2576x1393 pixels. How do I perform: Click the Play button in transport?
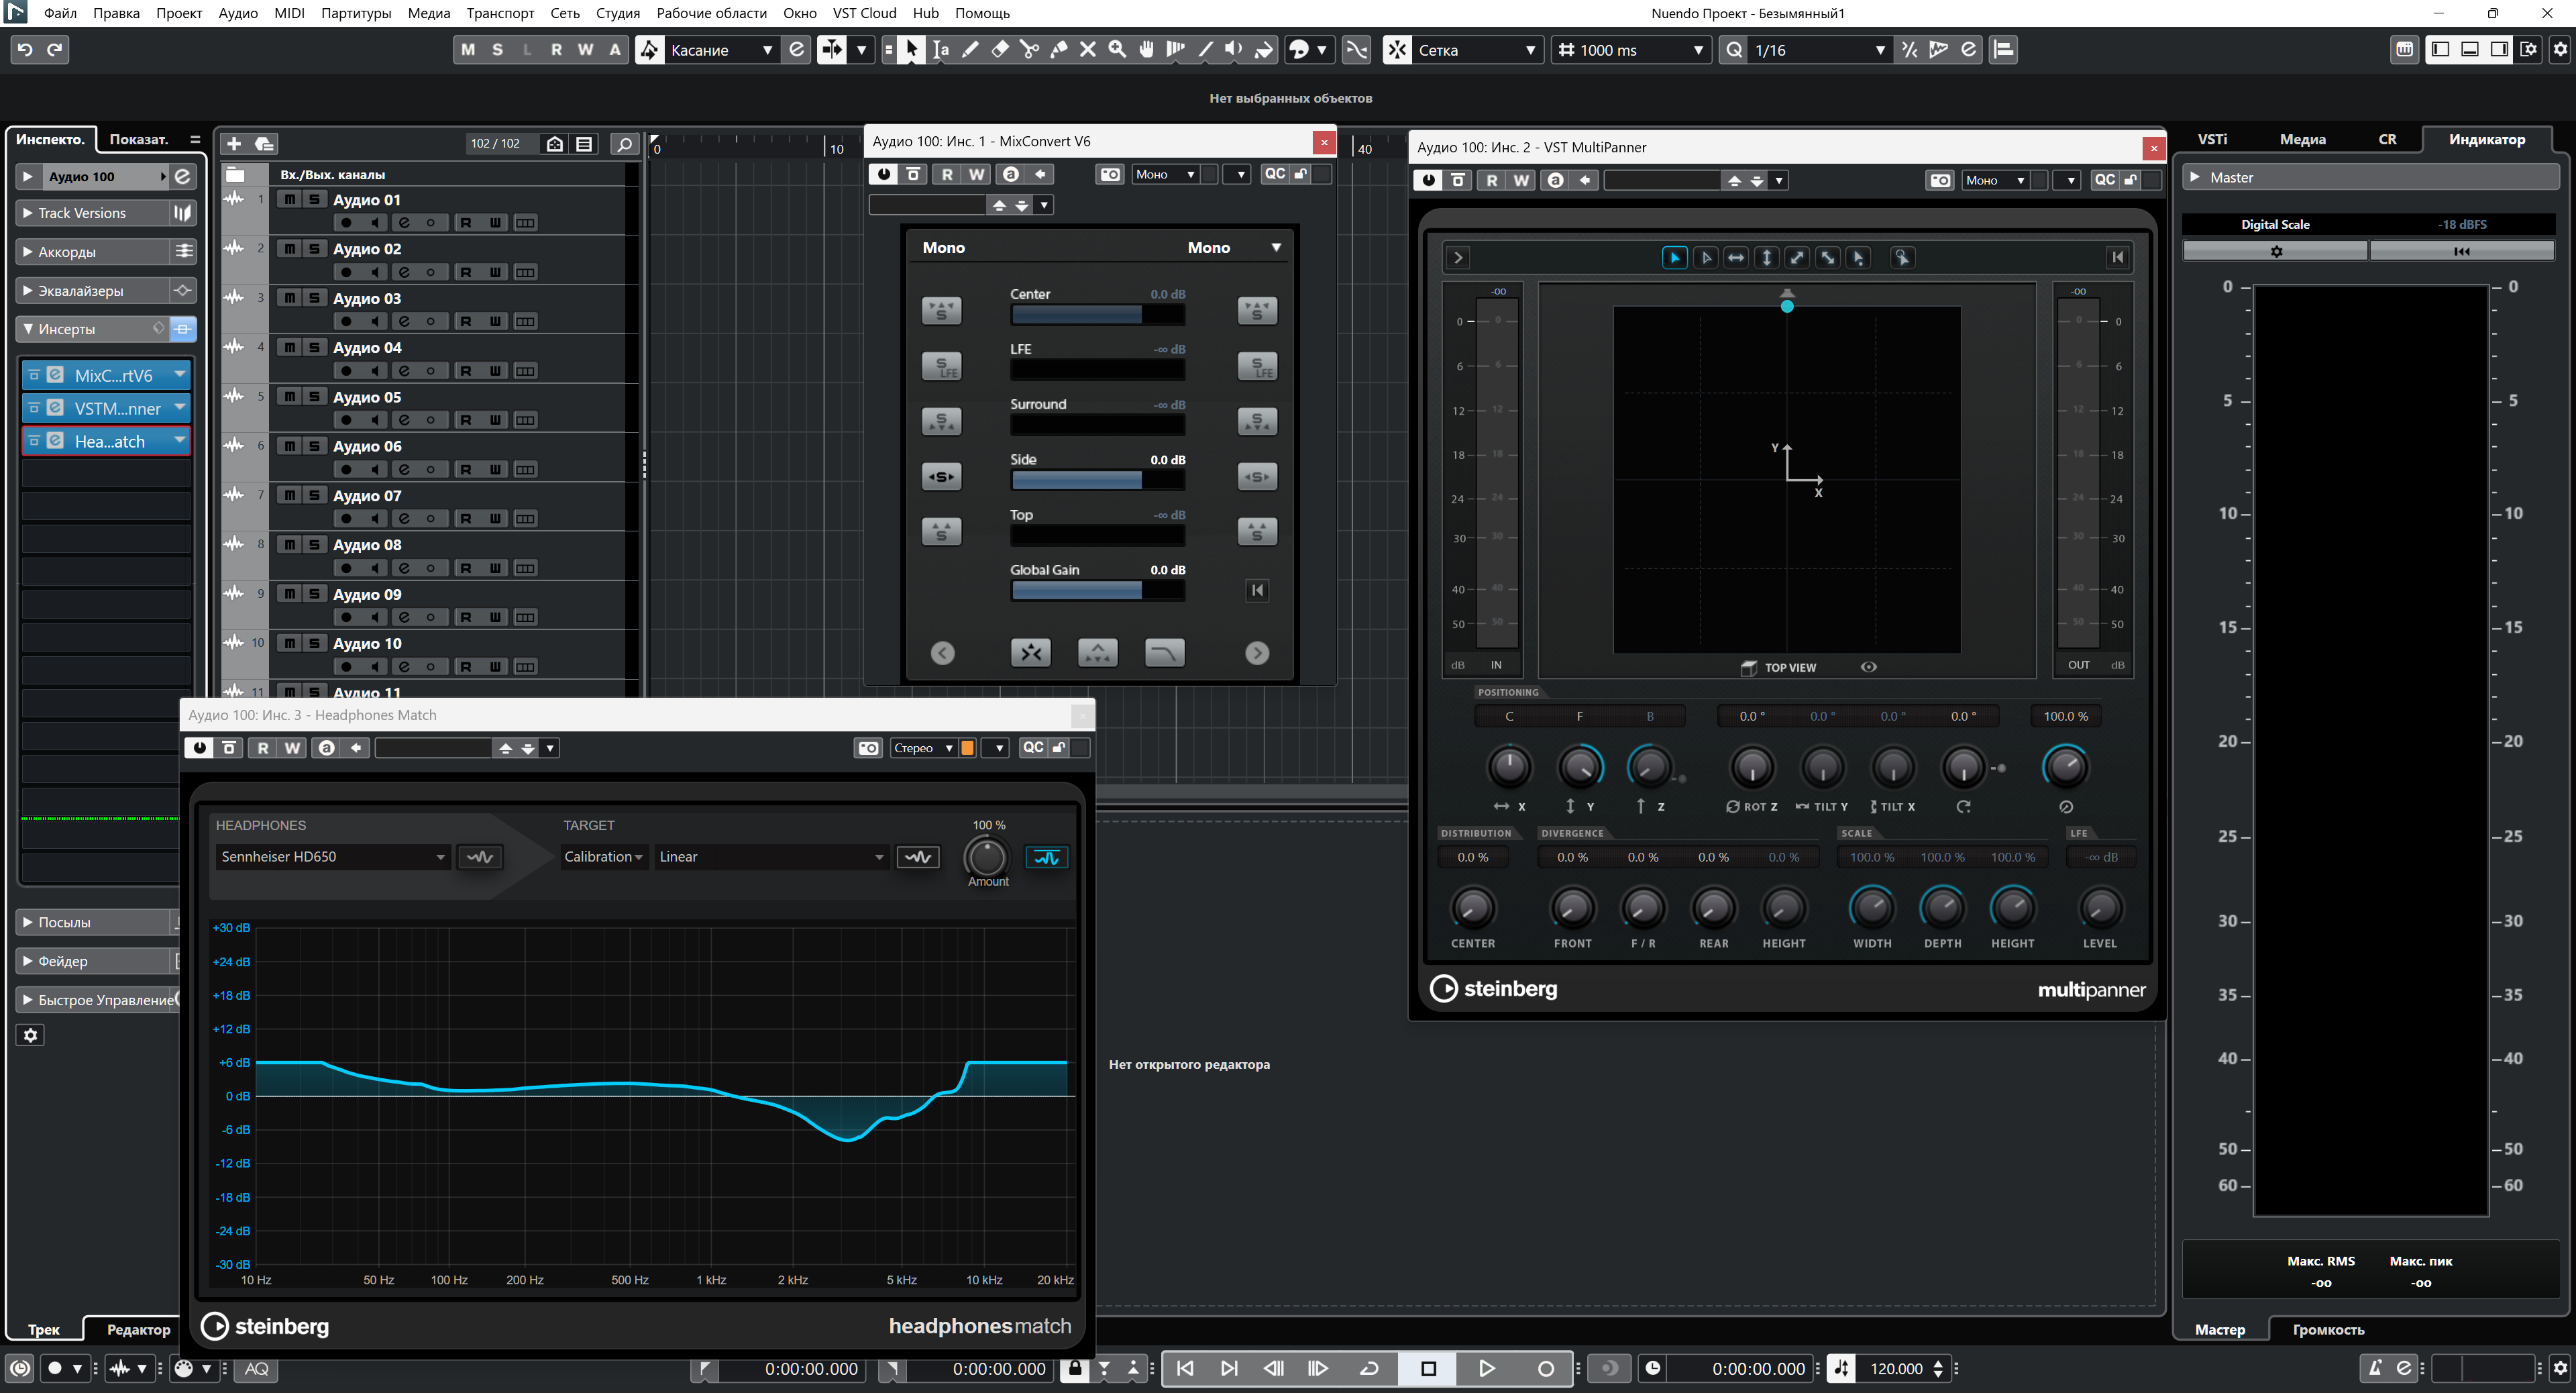pyautogui.click(x=1486, y=1369)
